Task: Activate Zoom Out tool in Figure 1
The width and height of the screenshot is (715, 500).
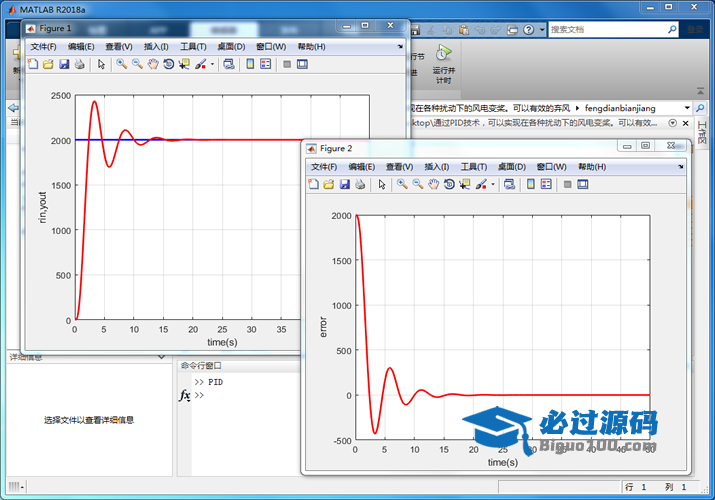Action: [x=137, y=64]
